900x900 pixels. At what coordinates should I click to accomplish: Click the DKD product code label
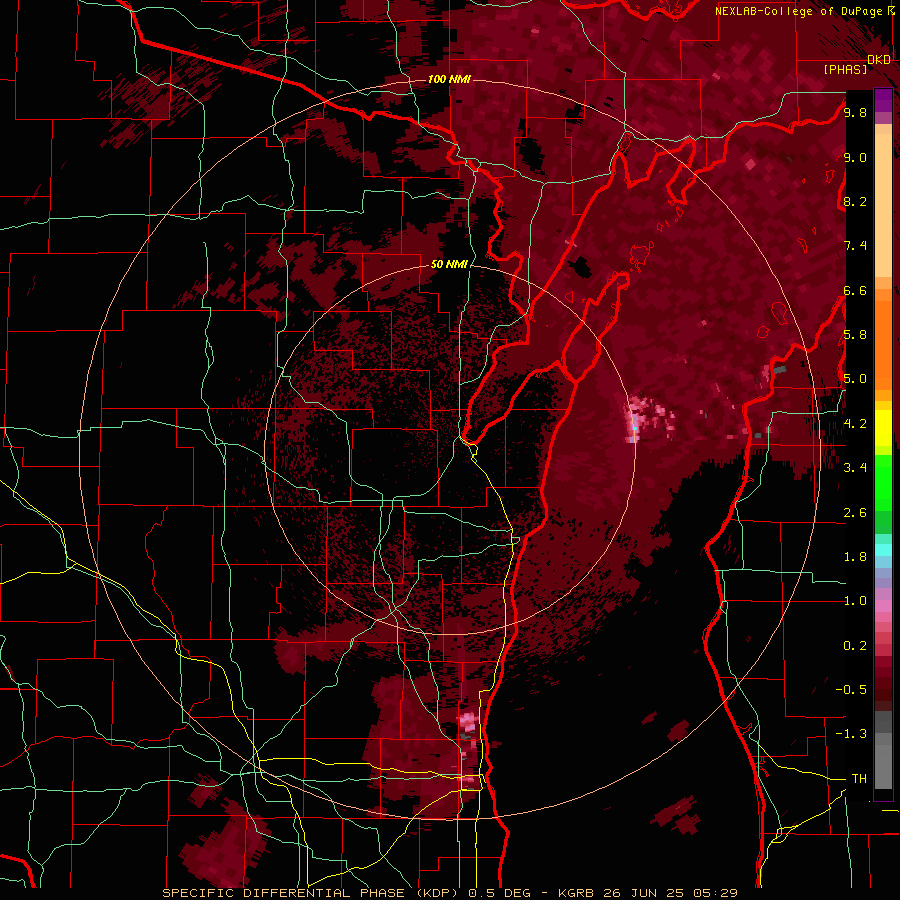tap(879, 59)
